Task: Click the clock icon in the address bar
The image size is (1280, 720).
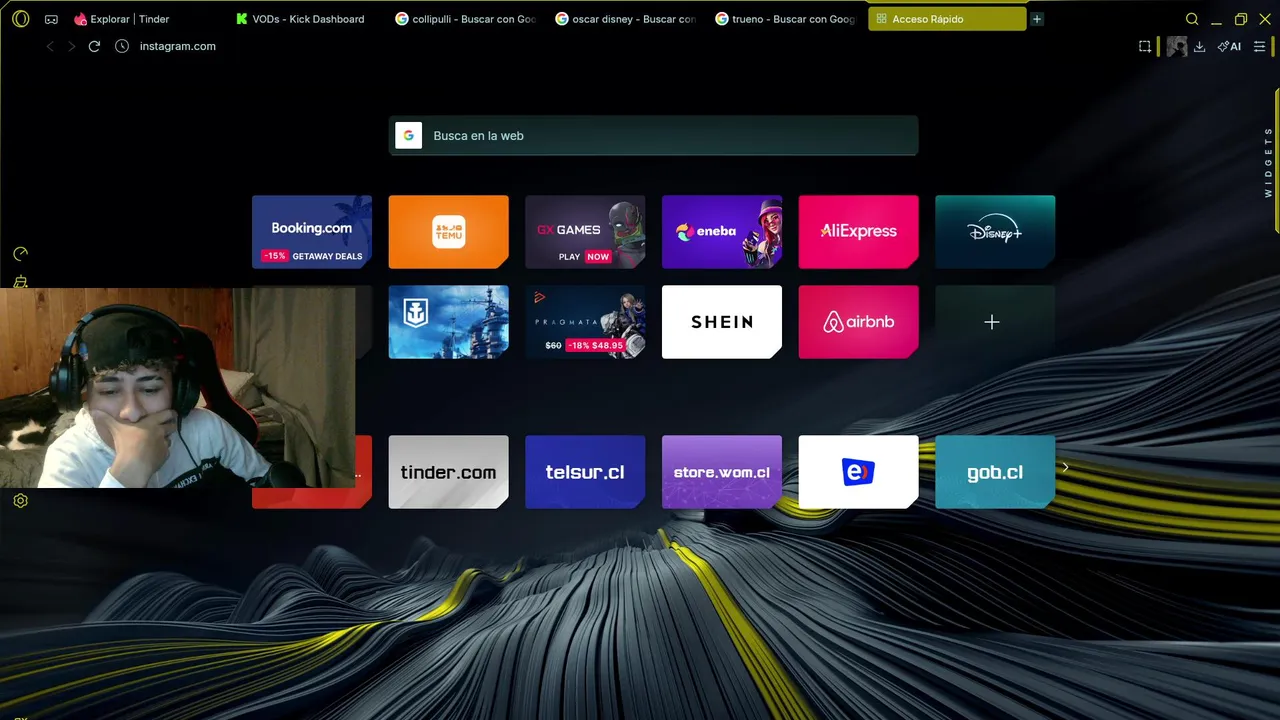Action: pyautogui.click(x=122, y=46)
